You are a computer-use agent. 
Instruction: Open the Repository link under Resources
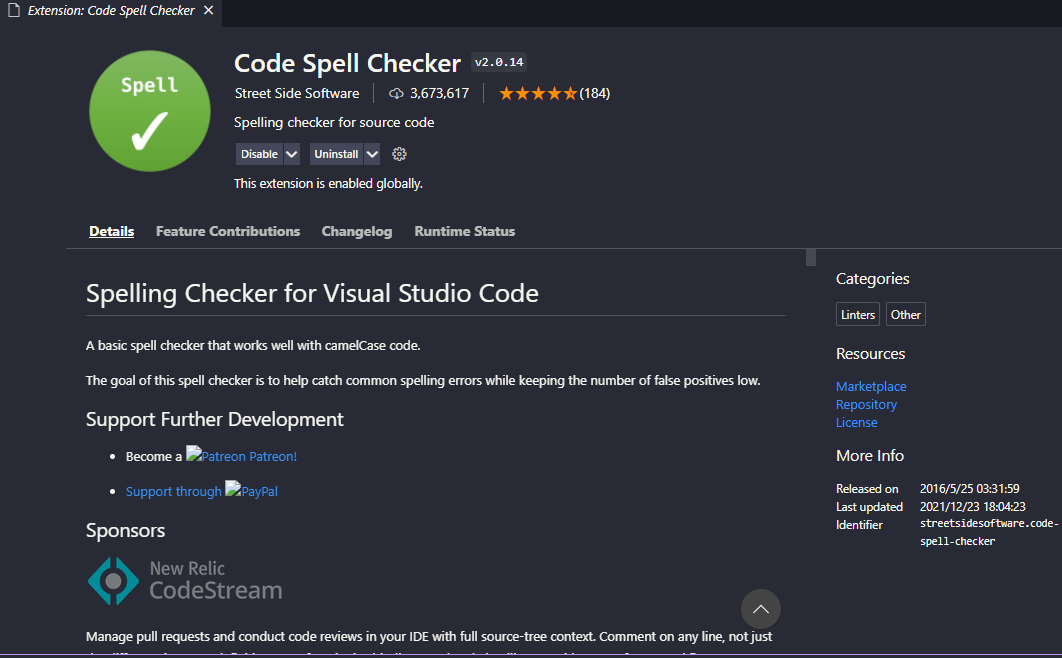866,404
